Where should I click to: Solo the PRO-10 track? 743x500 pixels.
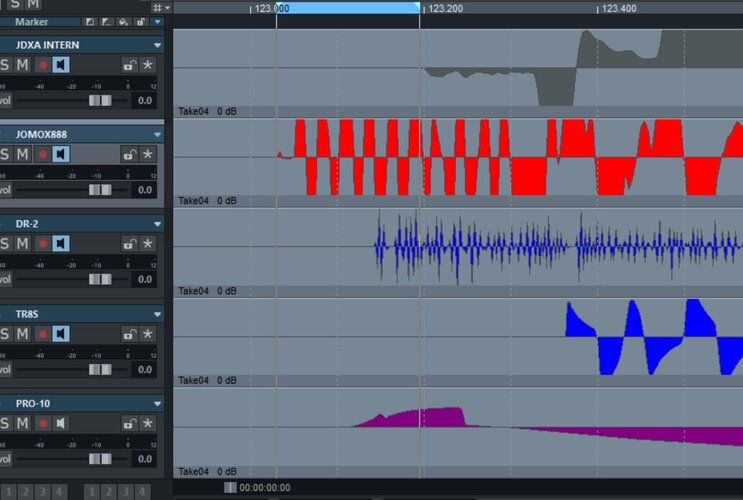5,423
